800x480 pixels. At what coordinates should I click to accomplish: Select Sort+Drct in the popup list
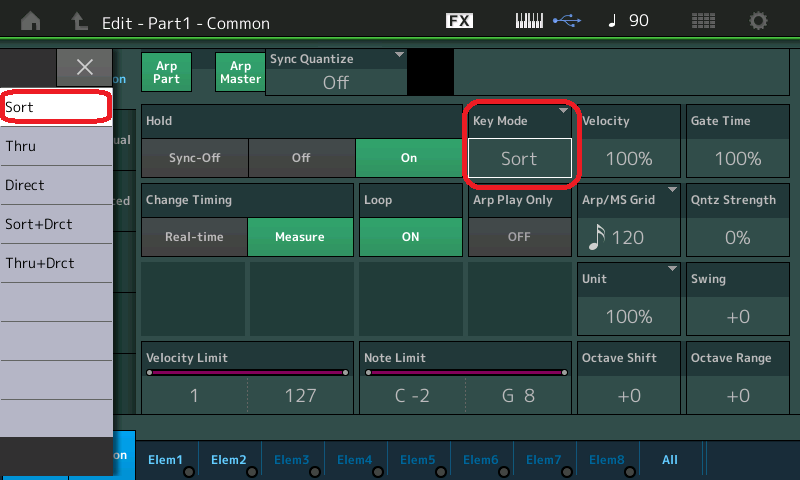coord(55,224)
